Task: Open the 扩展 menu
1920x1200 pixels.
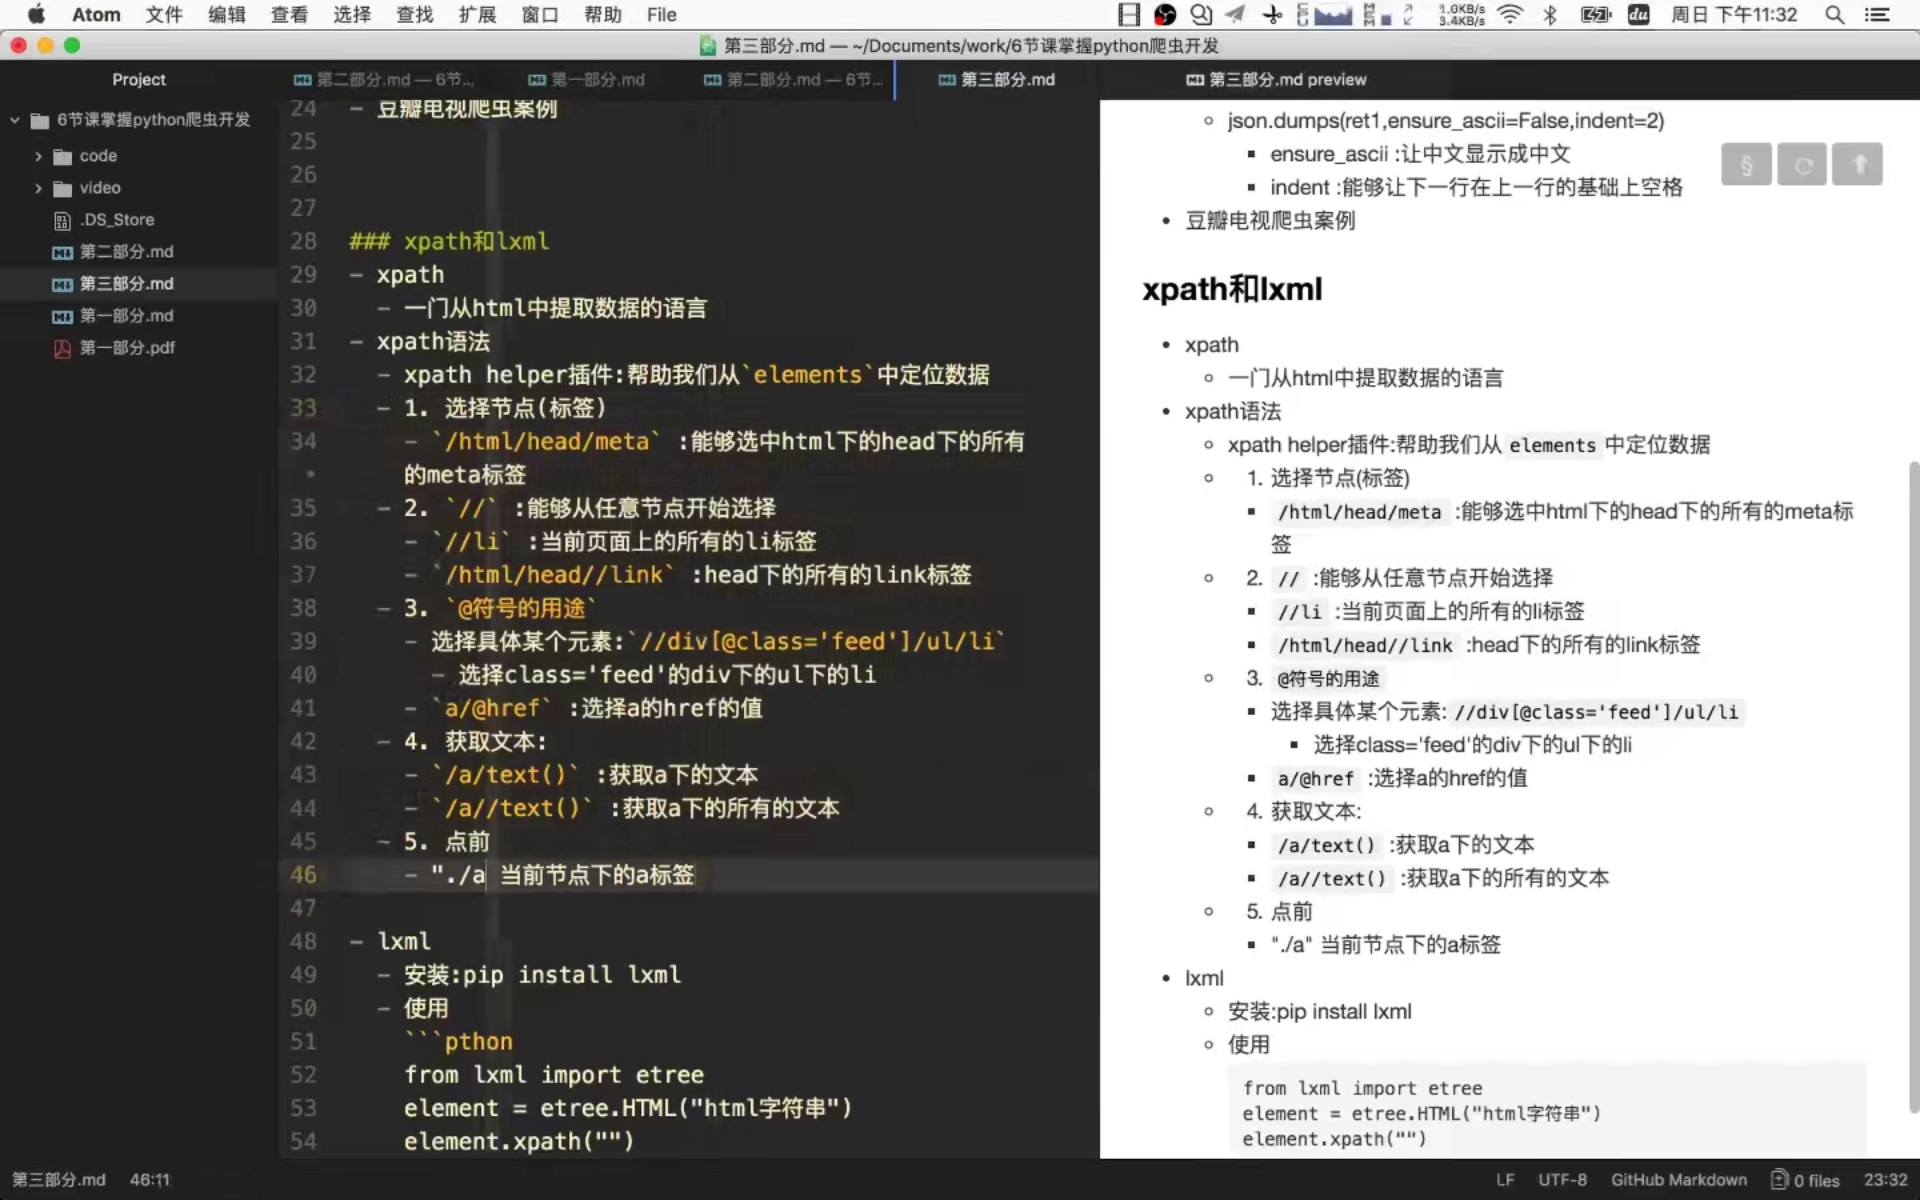Action: (x=477, y=14)
